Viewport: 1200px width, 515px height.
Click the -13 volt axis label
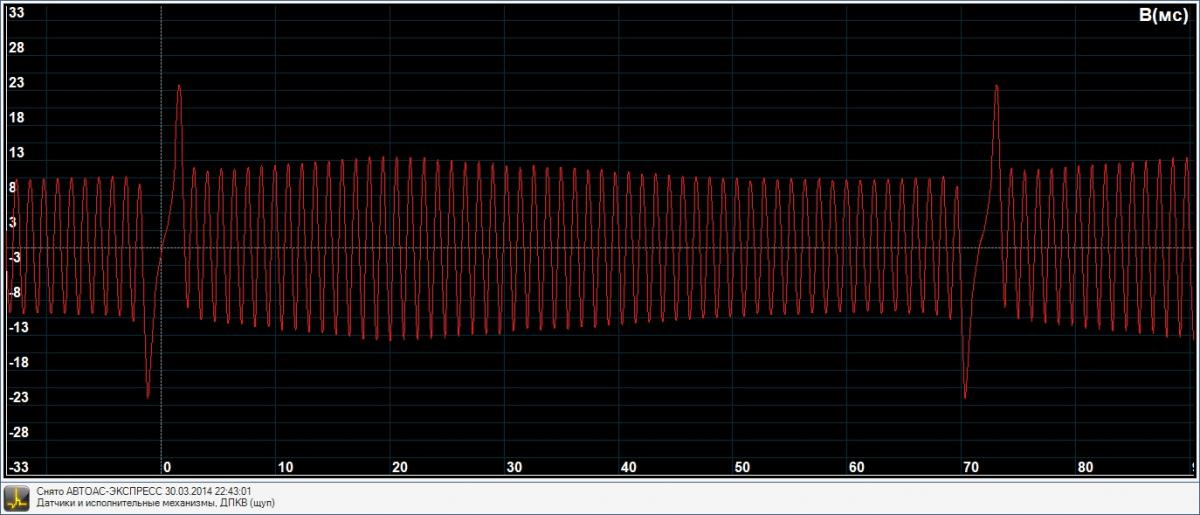pos(18,327)
